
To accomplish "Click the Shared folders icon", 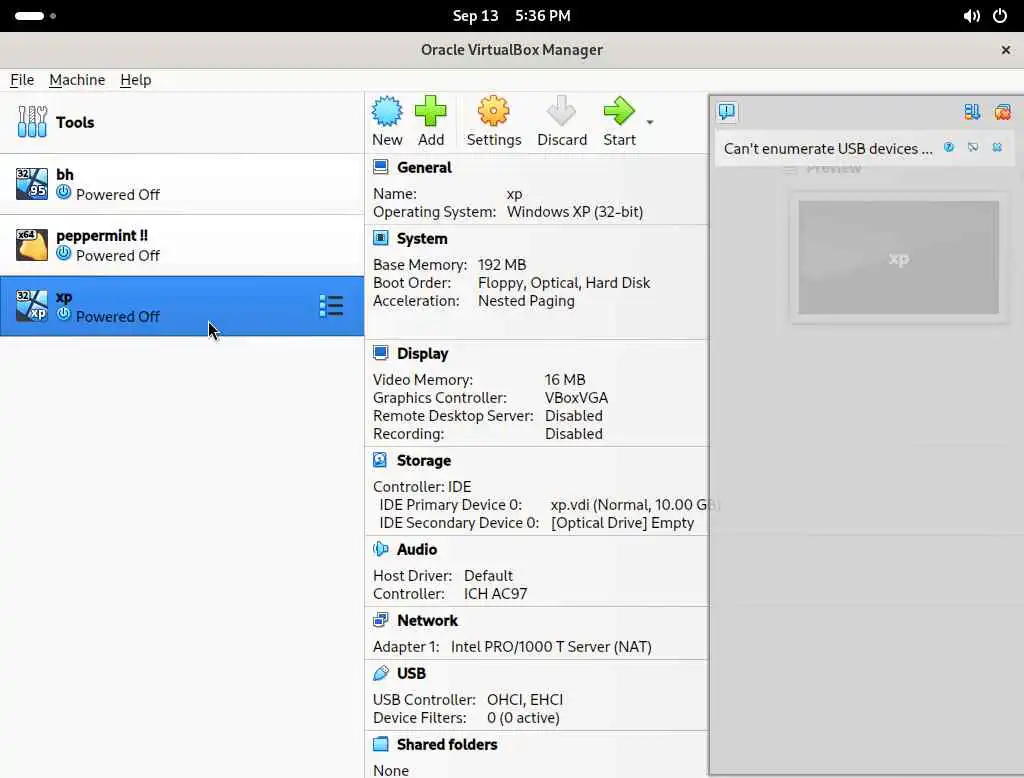I will coord(381,745).
